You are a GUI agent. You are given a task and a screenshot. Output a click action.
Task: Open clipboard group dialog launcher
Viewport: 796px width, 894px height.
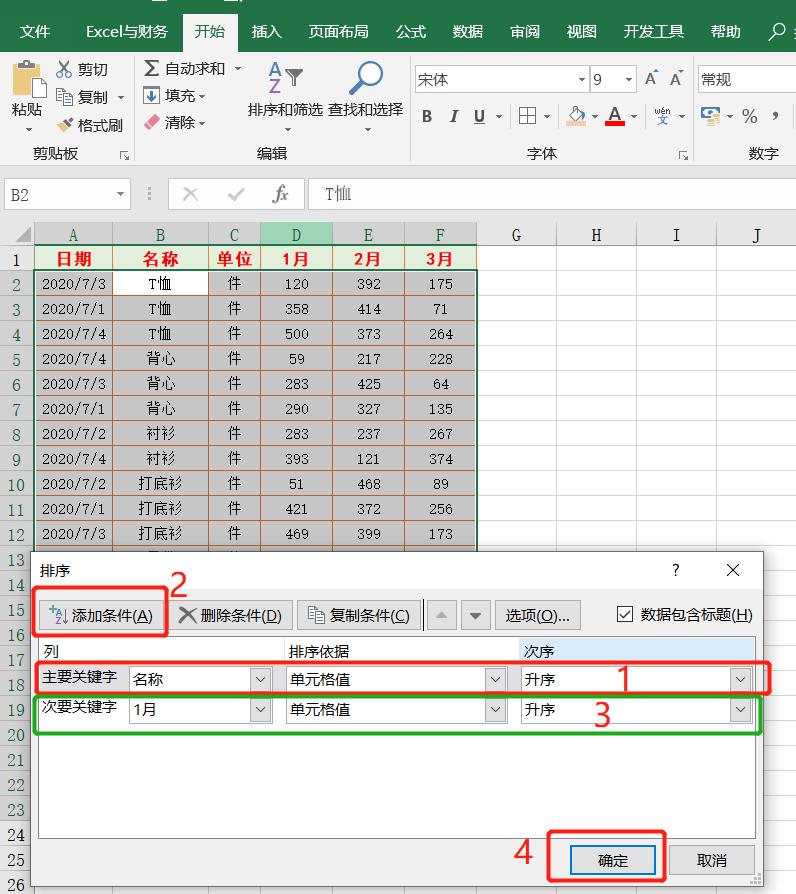124,156
